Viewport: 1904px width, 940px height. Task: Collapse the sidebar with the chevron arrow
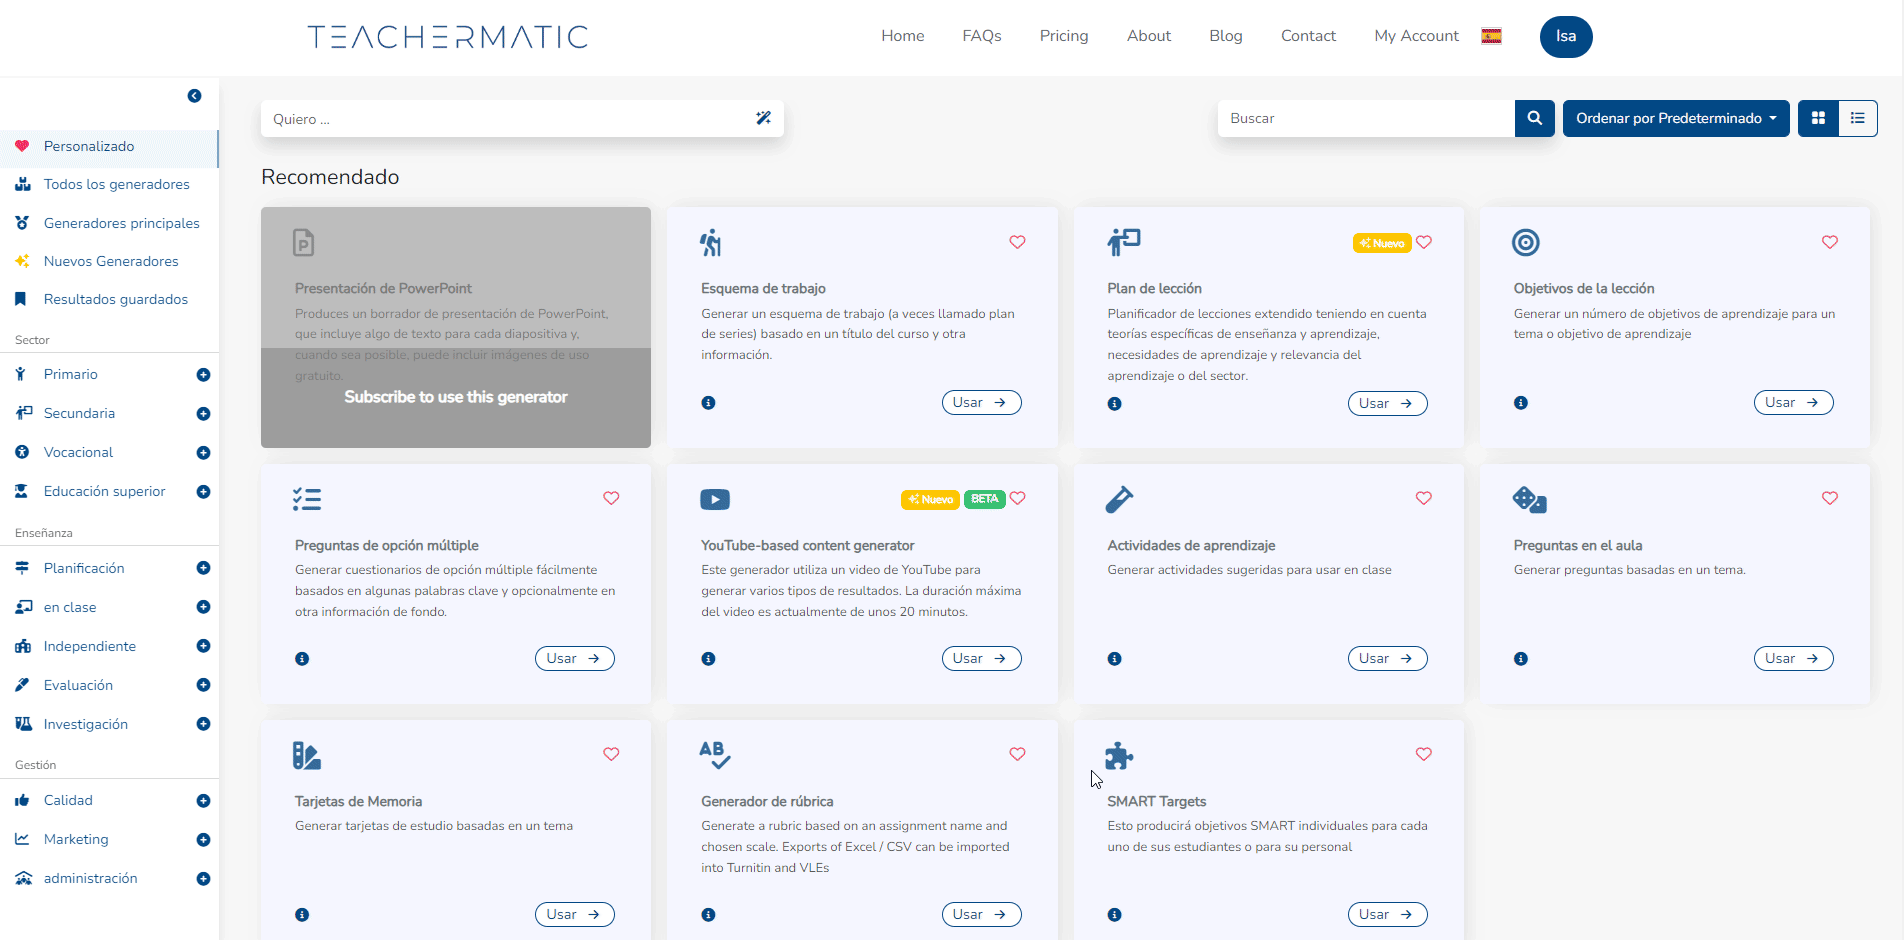pyautogui.click(x=194, y=95)
